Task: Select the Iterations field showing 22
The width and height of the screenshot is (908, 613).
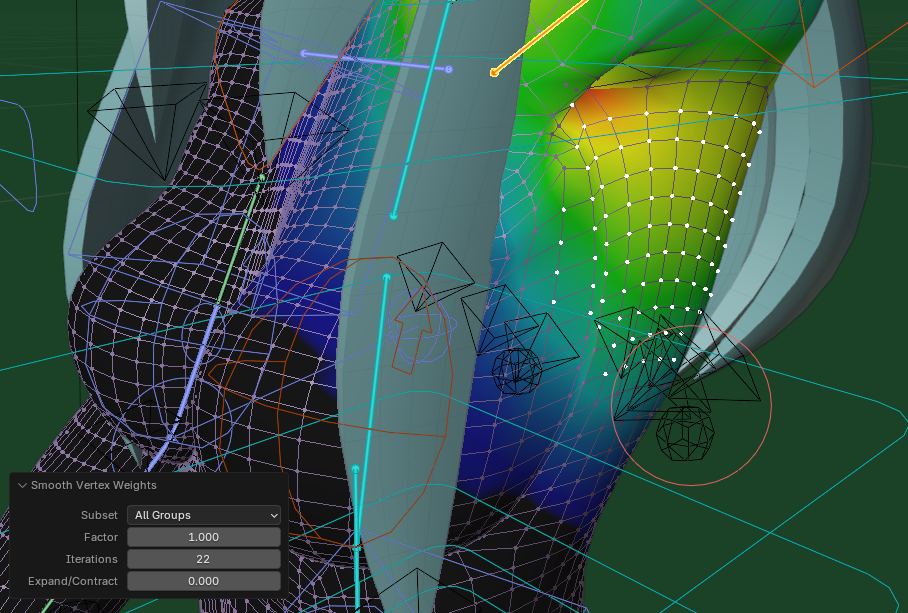Action: tap(204, 559)
